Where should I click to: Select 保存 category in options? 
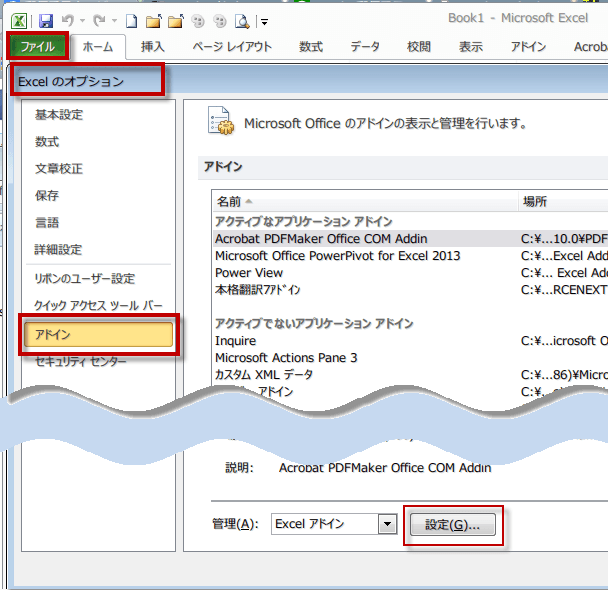pos(47,195)
